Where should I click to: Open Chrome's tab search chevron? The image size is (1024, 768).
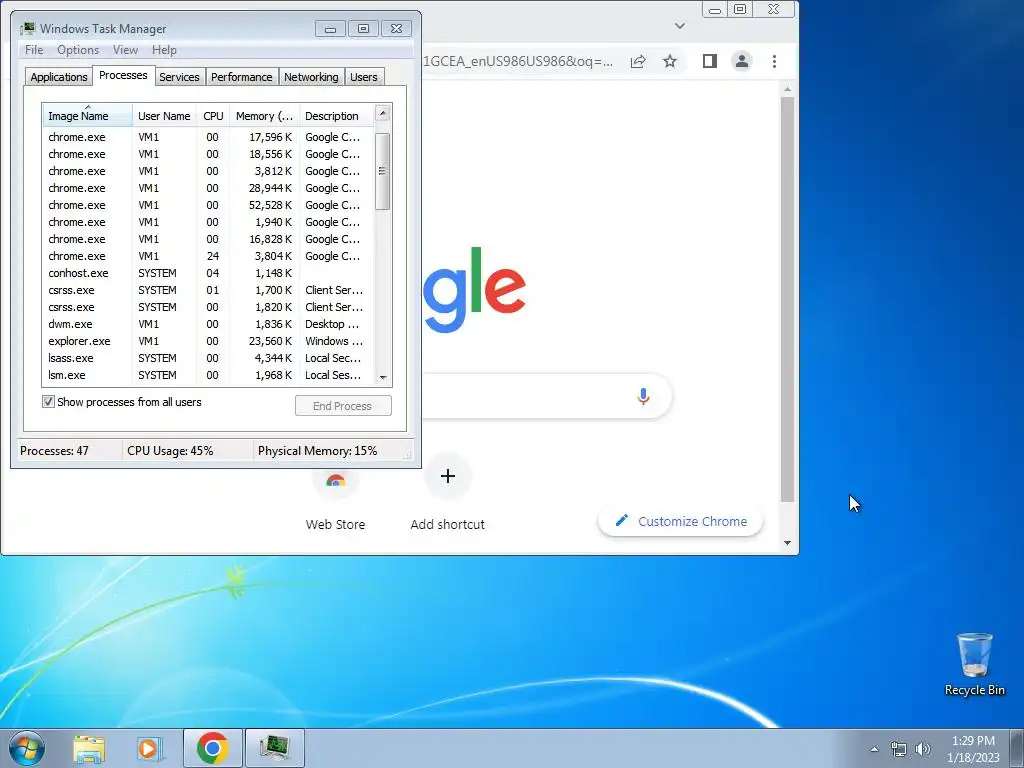point(680,26)
